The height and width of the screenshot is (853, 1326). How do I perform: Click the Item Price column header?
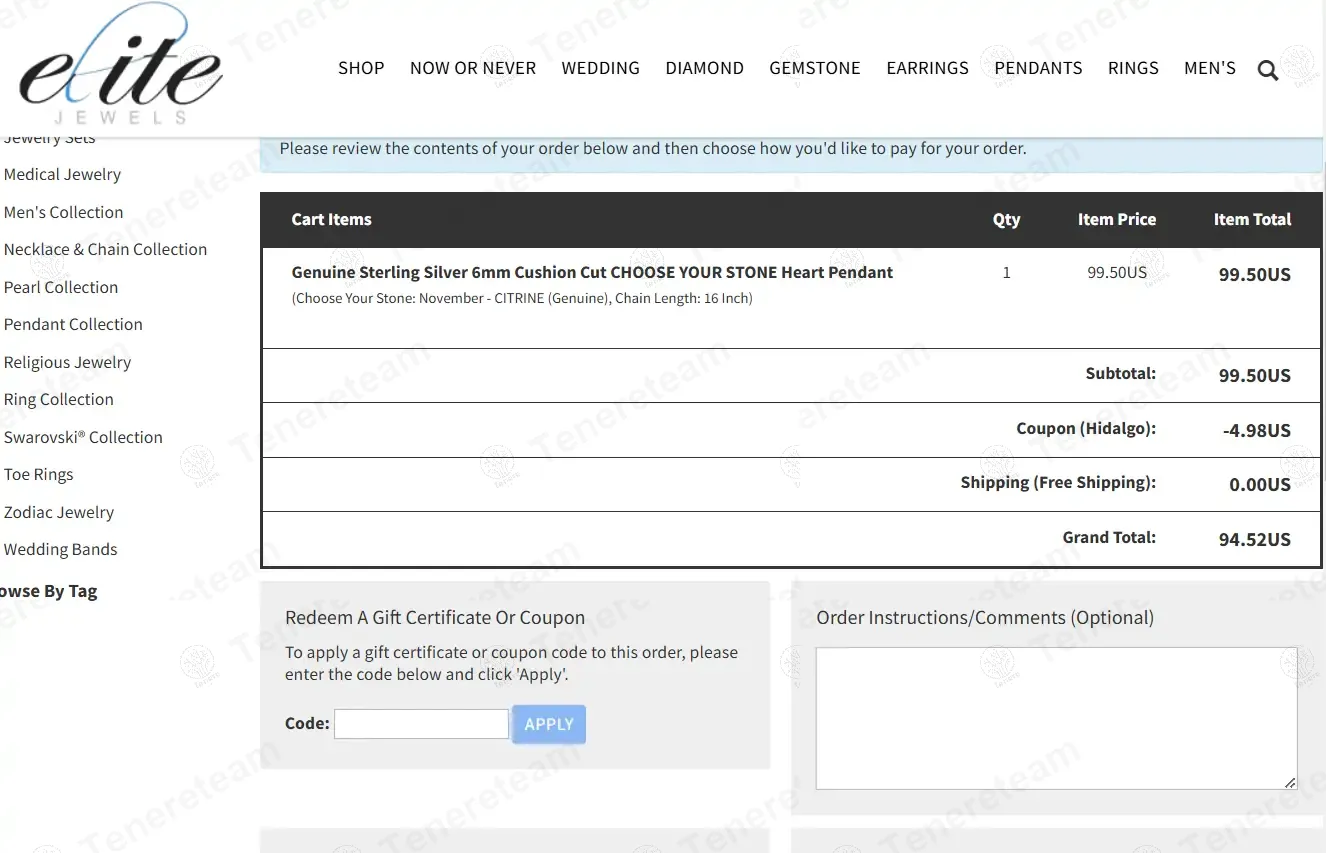[x=1117, y=219]
